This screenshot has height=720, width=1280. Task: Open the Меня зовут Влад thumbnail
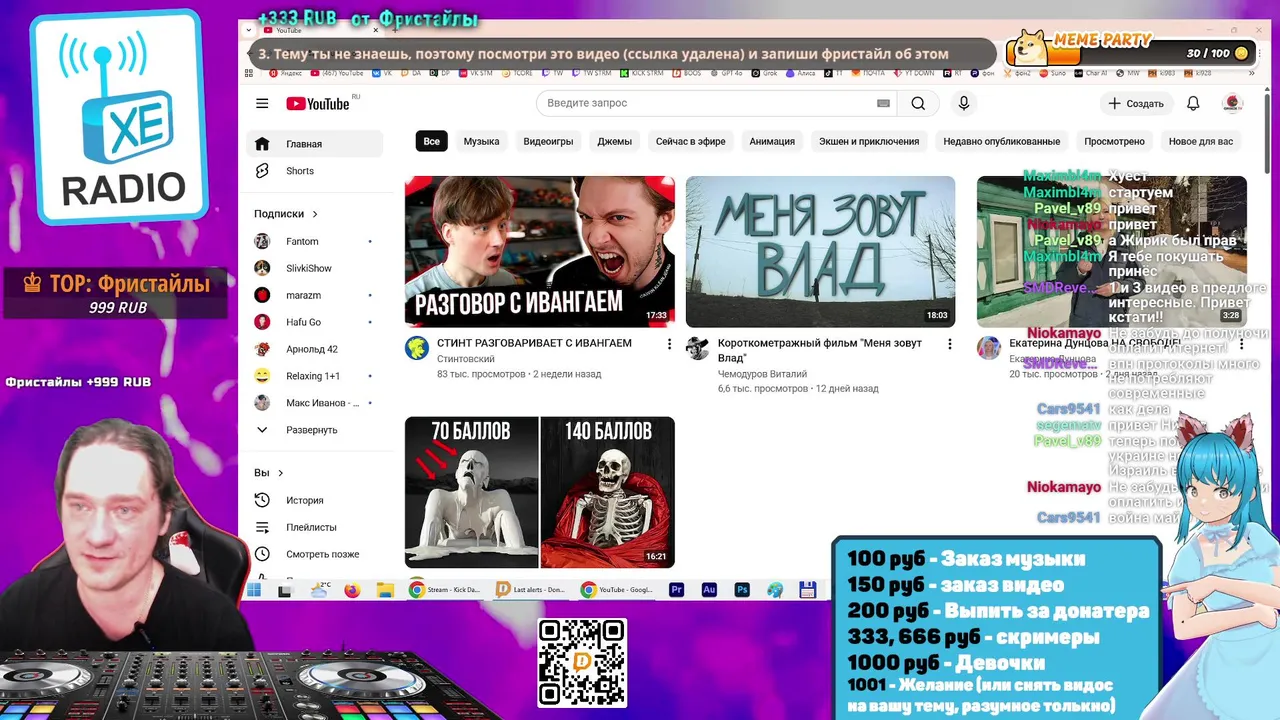point(821,251)
